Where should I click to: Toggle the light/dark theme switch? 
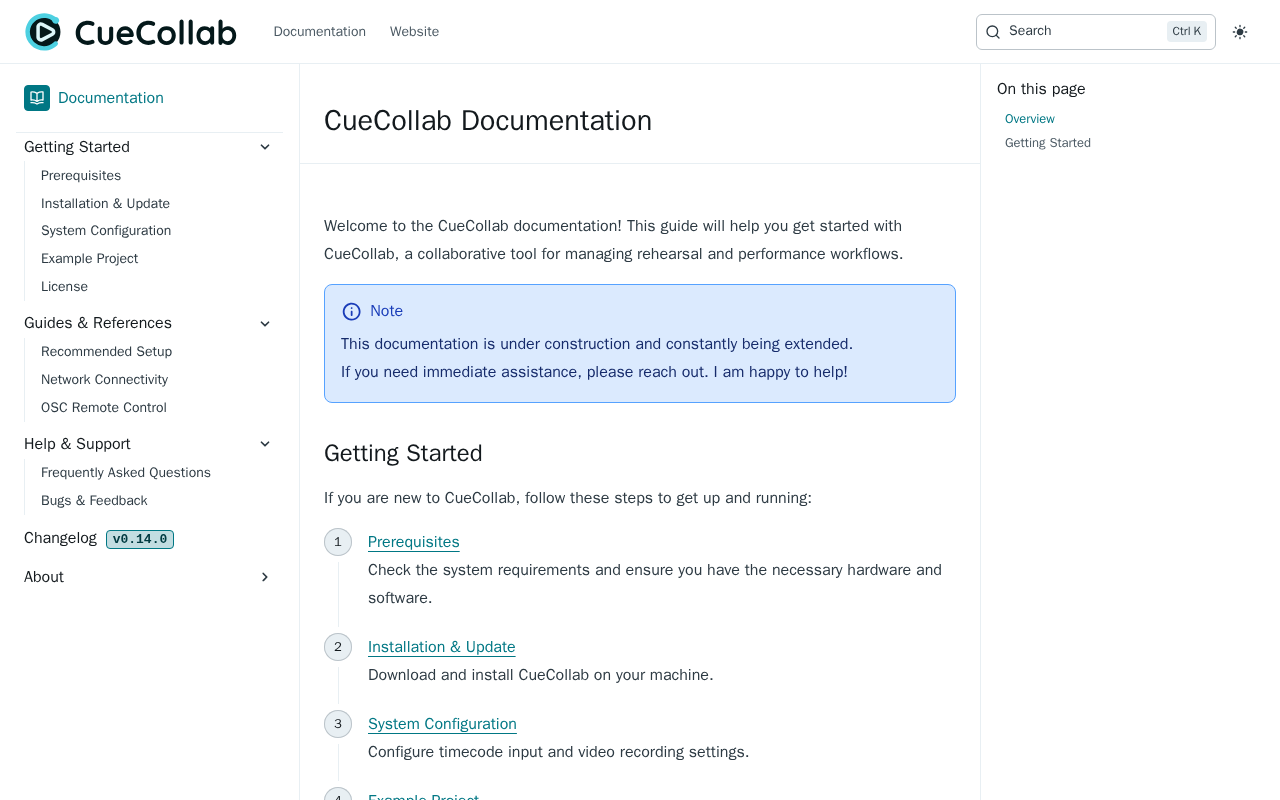tap(1240, 32)
